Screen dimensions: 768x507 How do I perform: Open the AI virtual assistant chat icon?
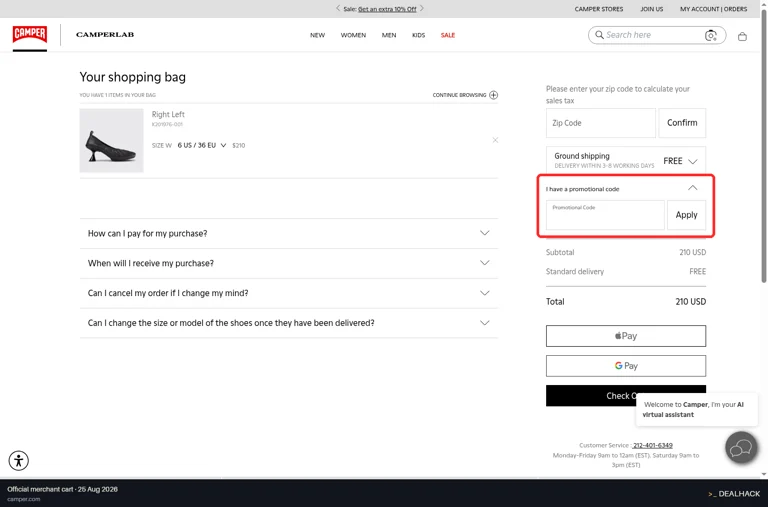coord(741,448)
